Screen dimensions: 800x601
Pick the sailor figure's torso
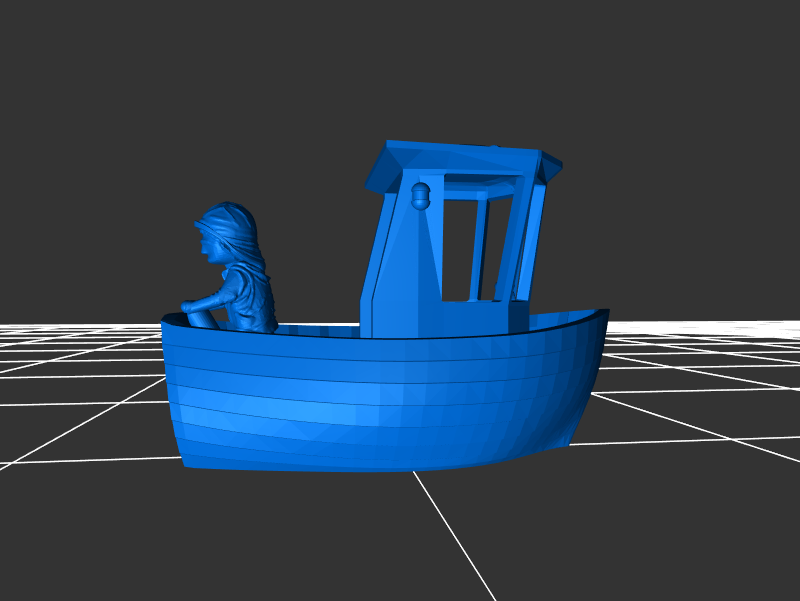(250, 295)
